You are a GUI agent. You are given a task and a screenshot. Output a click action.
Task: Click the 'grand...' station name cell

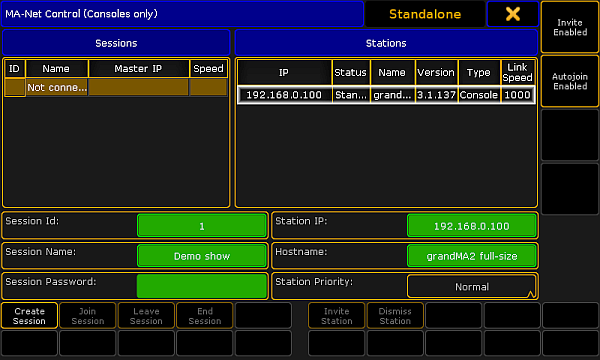[x=392, y=95]
